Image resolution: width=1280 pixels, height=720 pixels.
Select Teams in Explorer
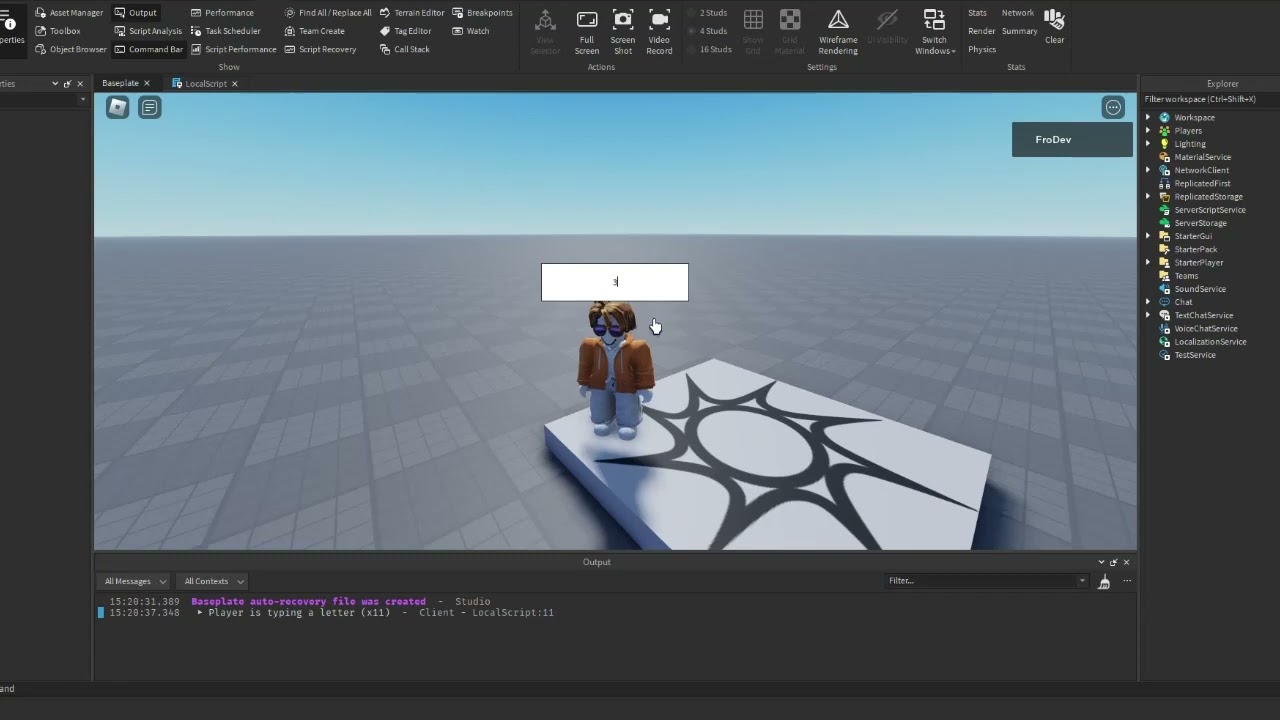coord(1186,276)
